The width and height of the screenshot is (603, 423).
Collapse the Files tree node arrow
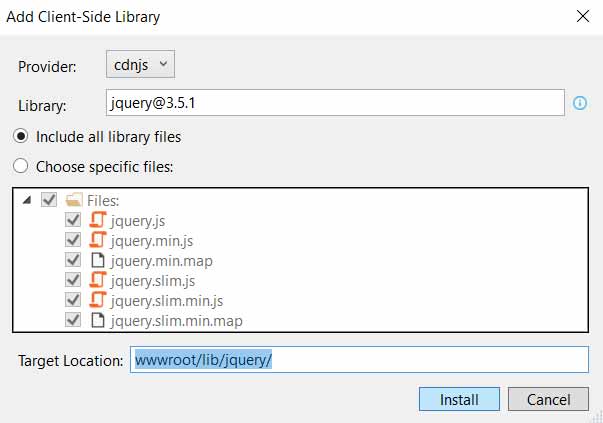27,200
